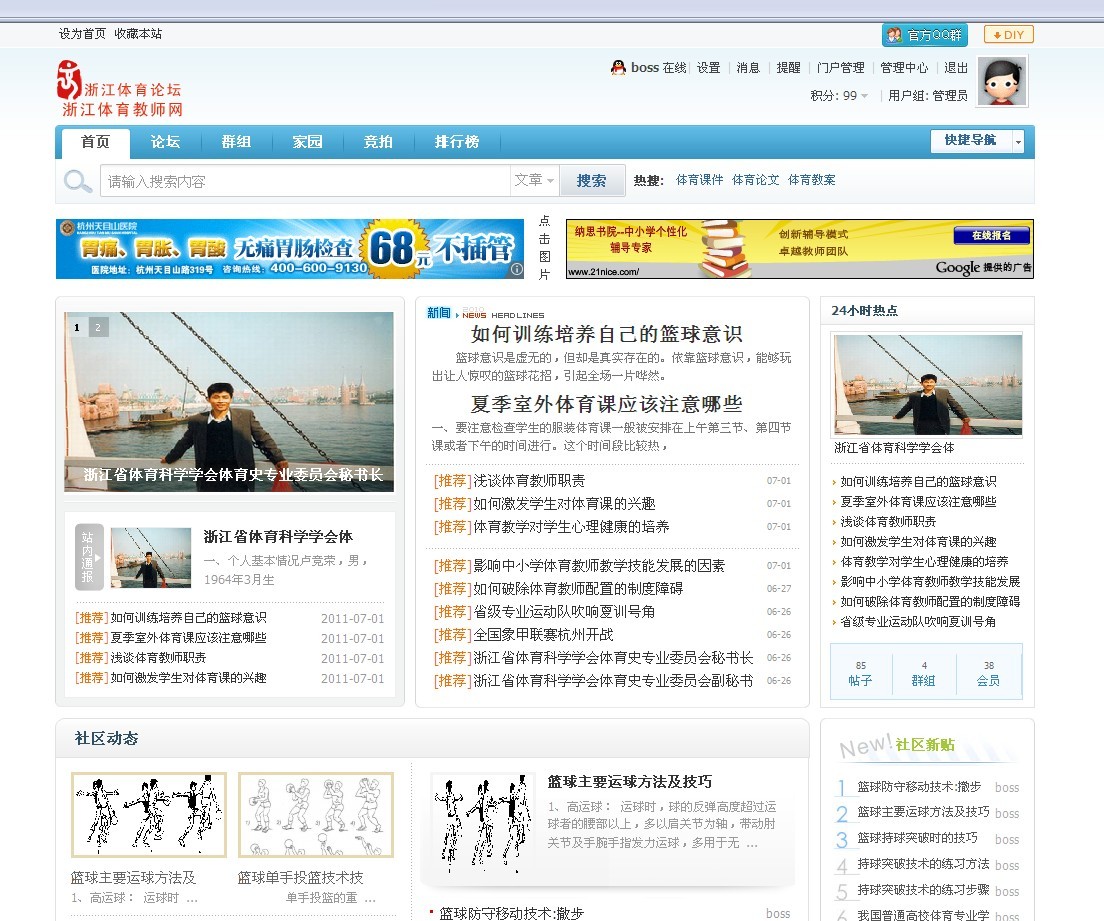The image size is (1104, 921).
Task: Open headline 夏季室外体育课应该注意哪些
Action: coord(606,404)
